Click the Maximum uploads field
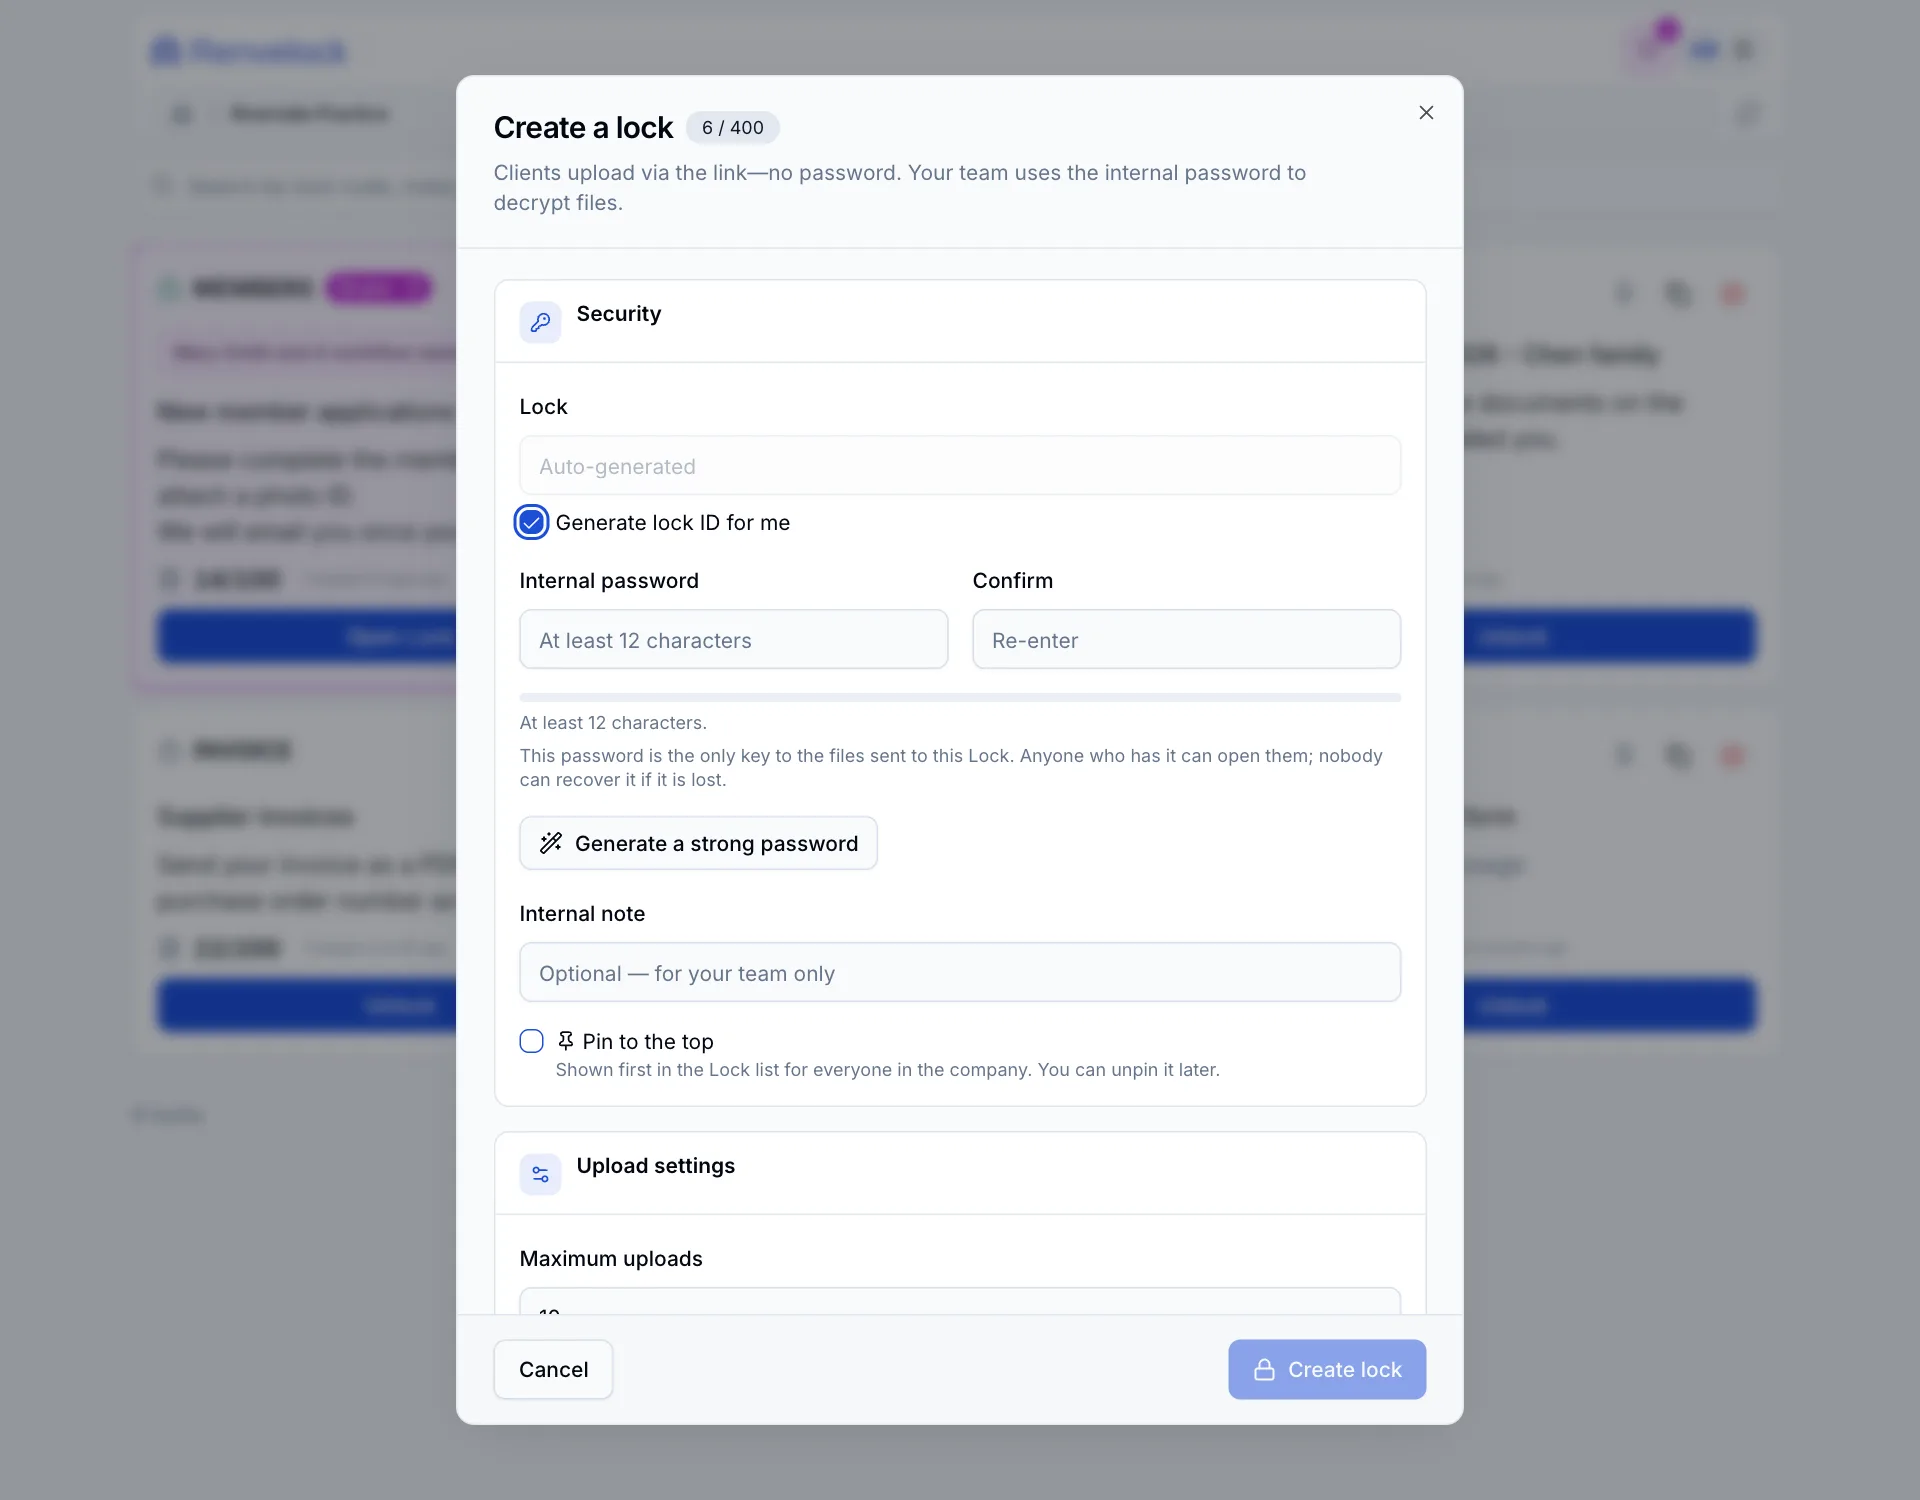Viewport: 1920px width, 1500px height. [960, 1301]
